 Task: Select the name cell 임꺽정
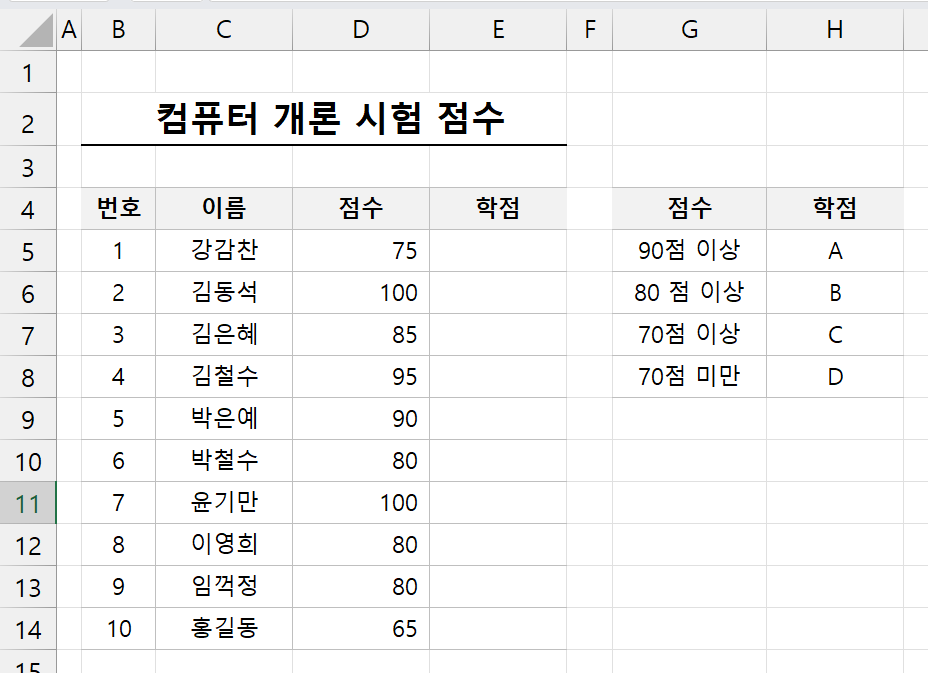tap(224, 587)
